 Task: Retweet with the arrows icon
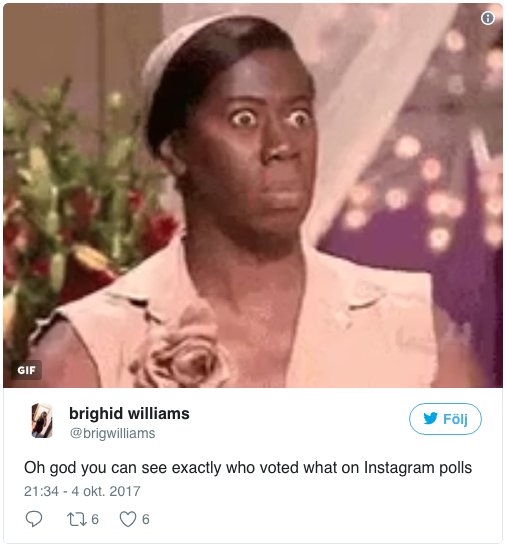77,519
